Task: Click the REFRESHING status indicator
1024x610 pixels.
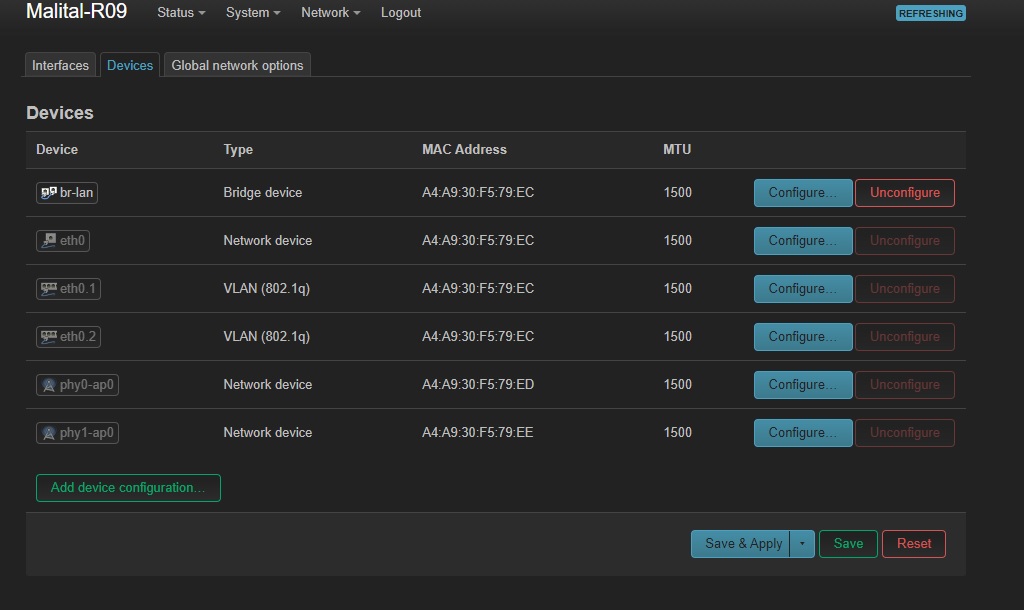Action: point(931,13)
